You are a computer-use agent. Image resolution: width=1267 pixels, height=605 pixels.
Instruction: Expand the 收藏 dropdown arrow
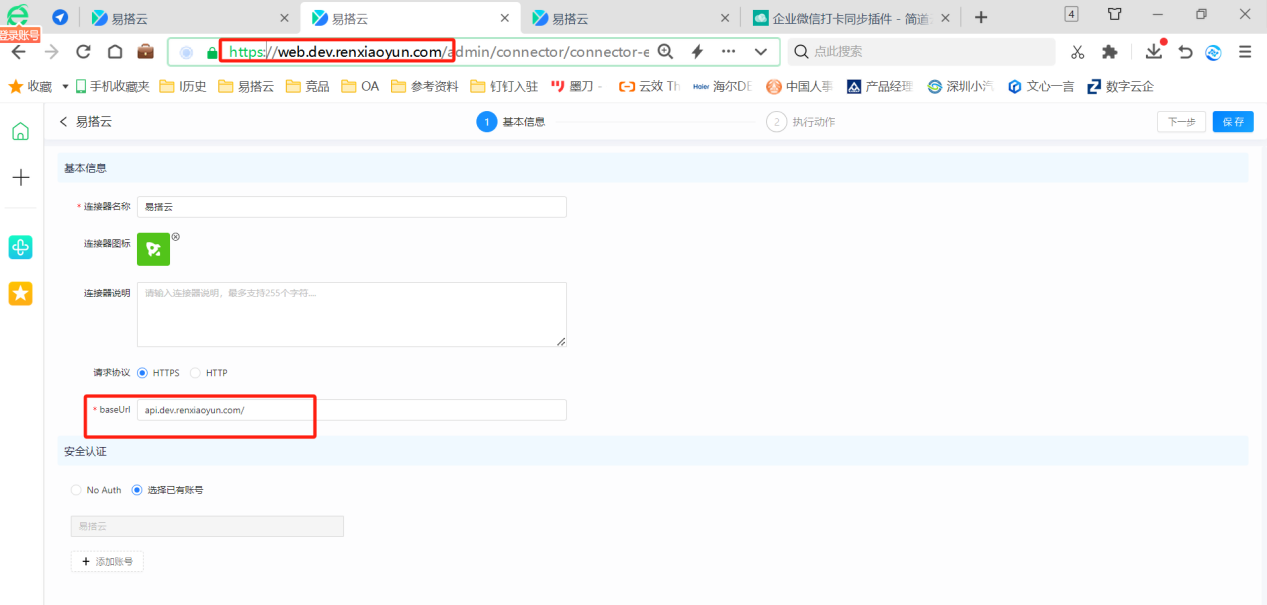(66, 86)
